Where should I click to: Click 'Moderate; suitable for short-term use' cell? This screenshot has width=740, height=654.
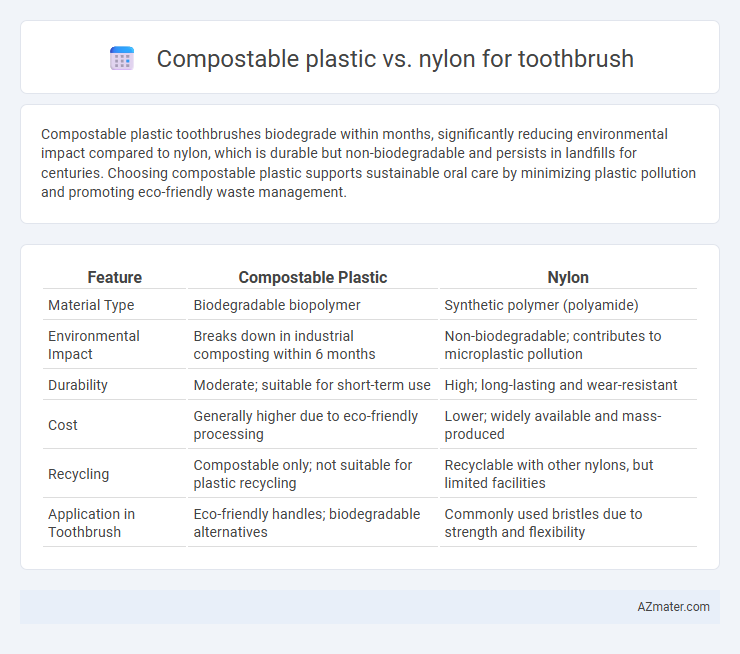(x=312, y=385)
